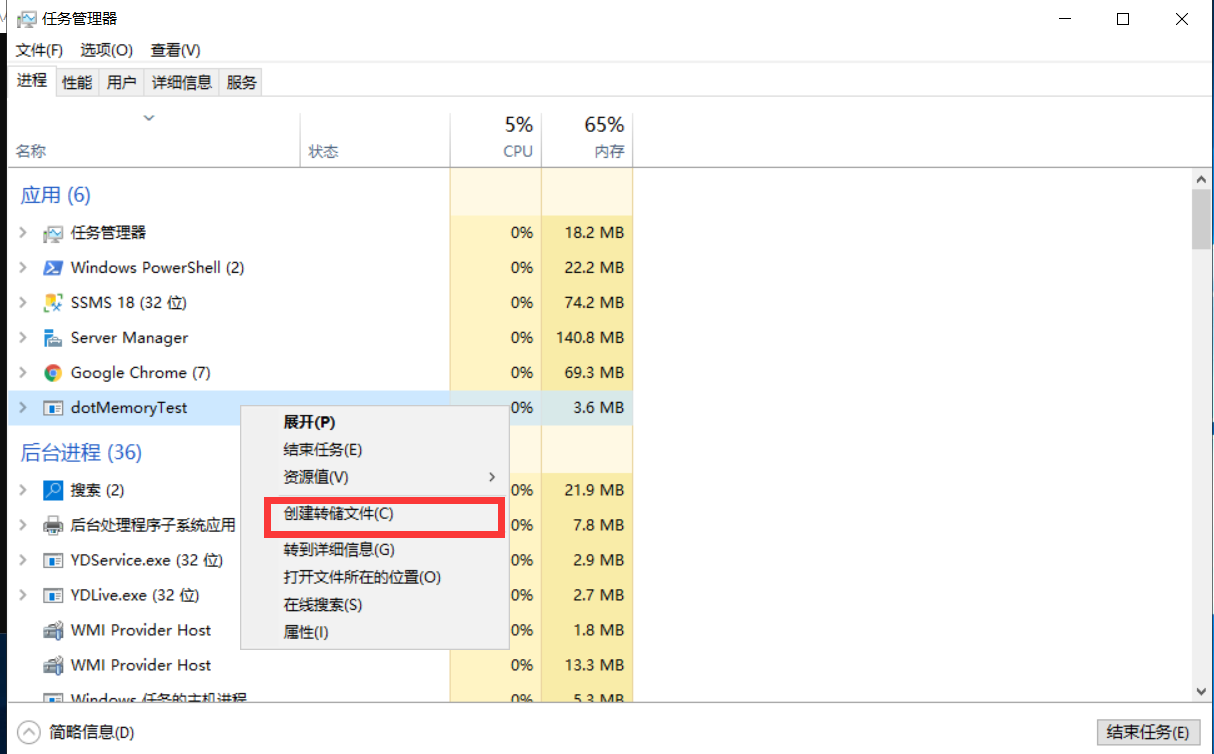1214x754 pixels.
Task: Click the SSMS 18 row icon
Action: pos(53,303)
